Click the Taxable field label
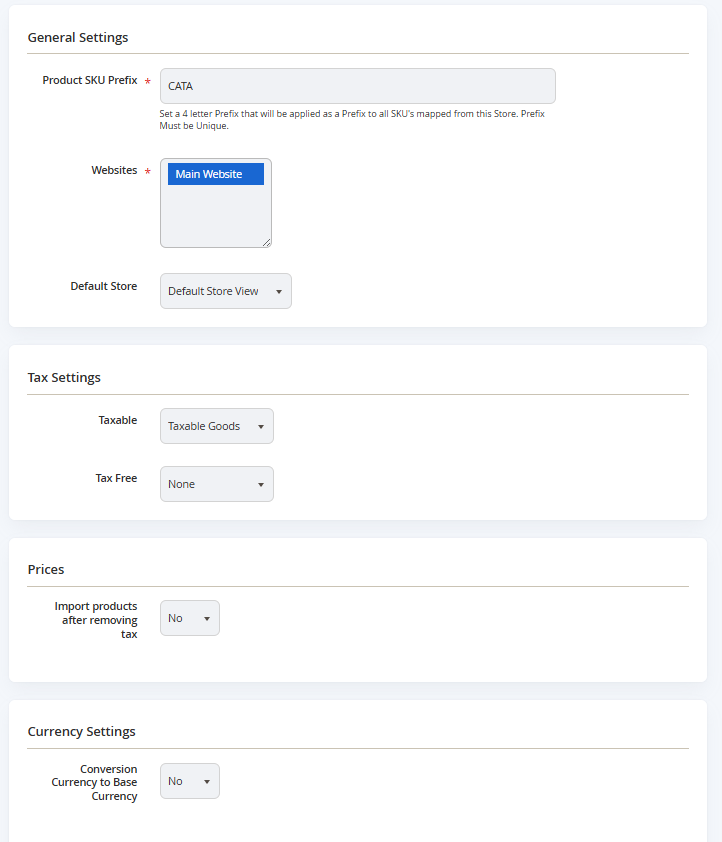This screenshot has width=722, height=842. 118,420
